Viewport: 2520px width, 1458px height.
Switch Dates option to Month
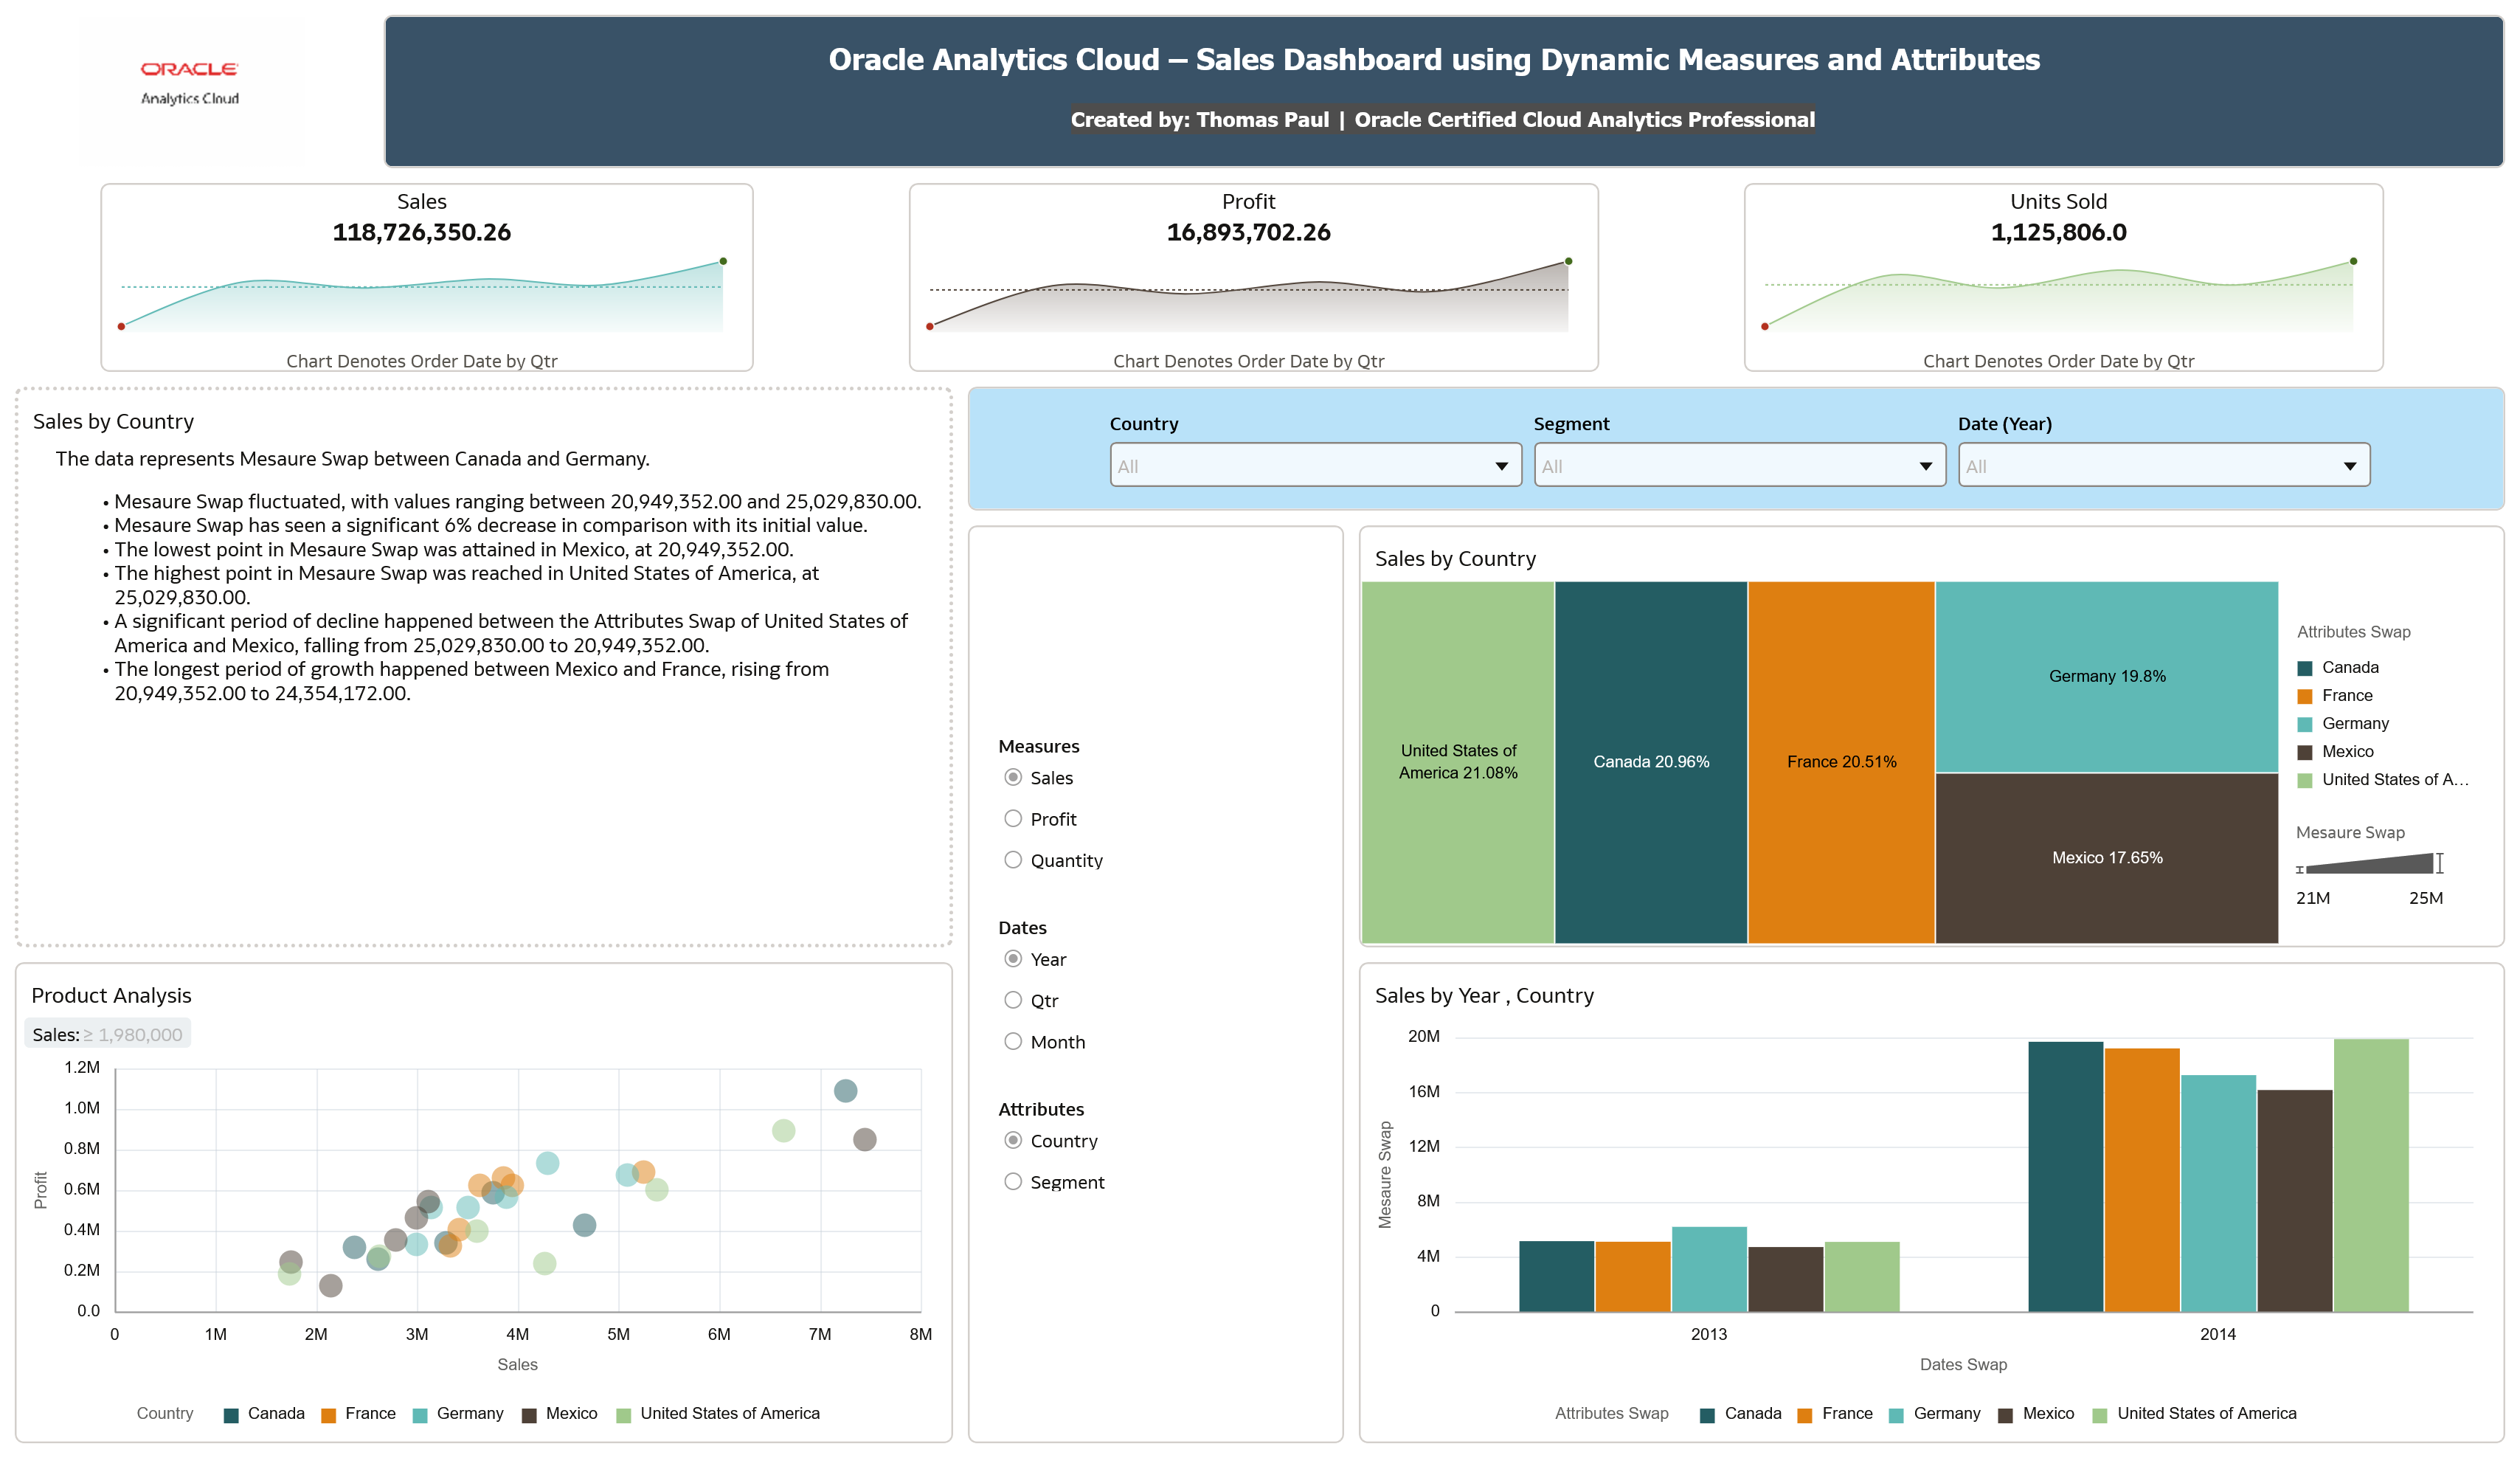pyautogui.click(x=1013, y=1041)
